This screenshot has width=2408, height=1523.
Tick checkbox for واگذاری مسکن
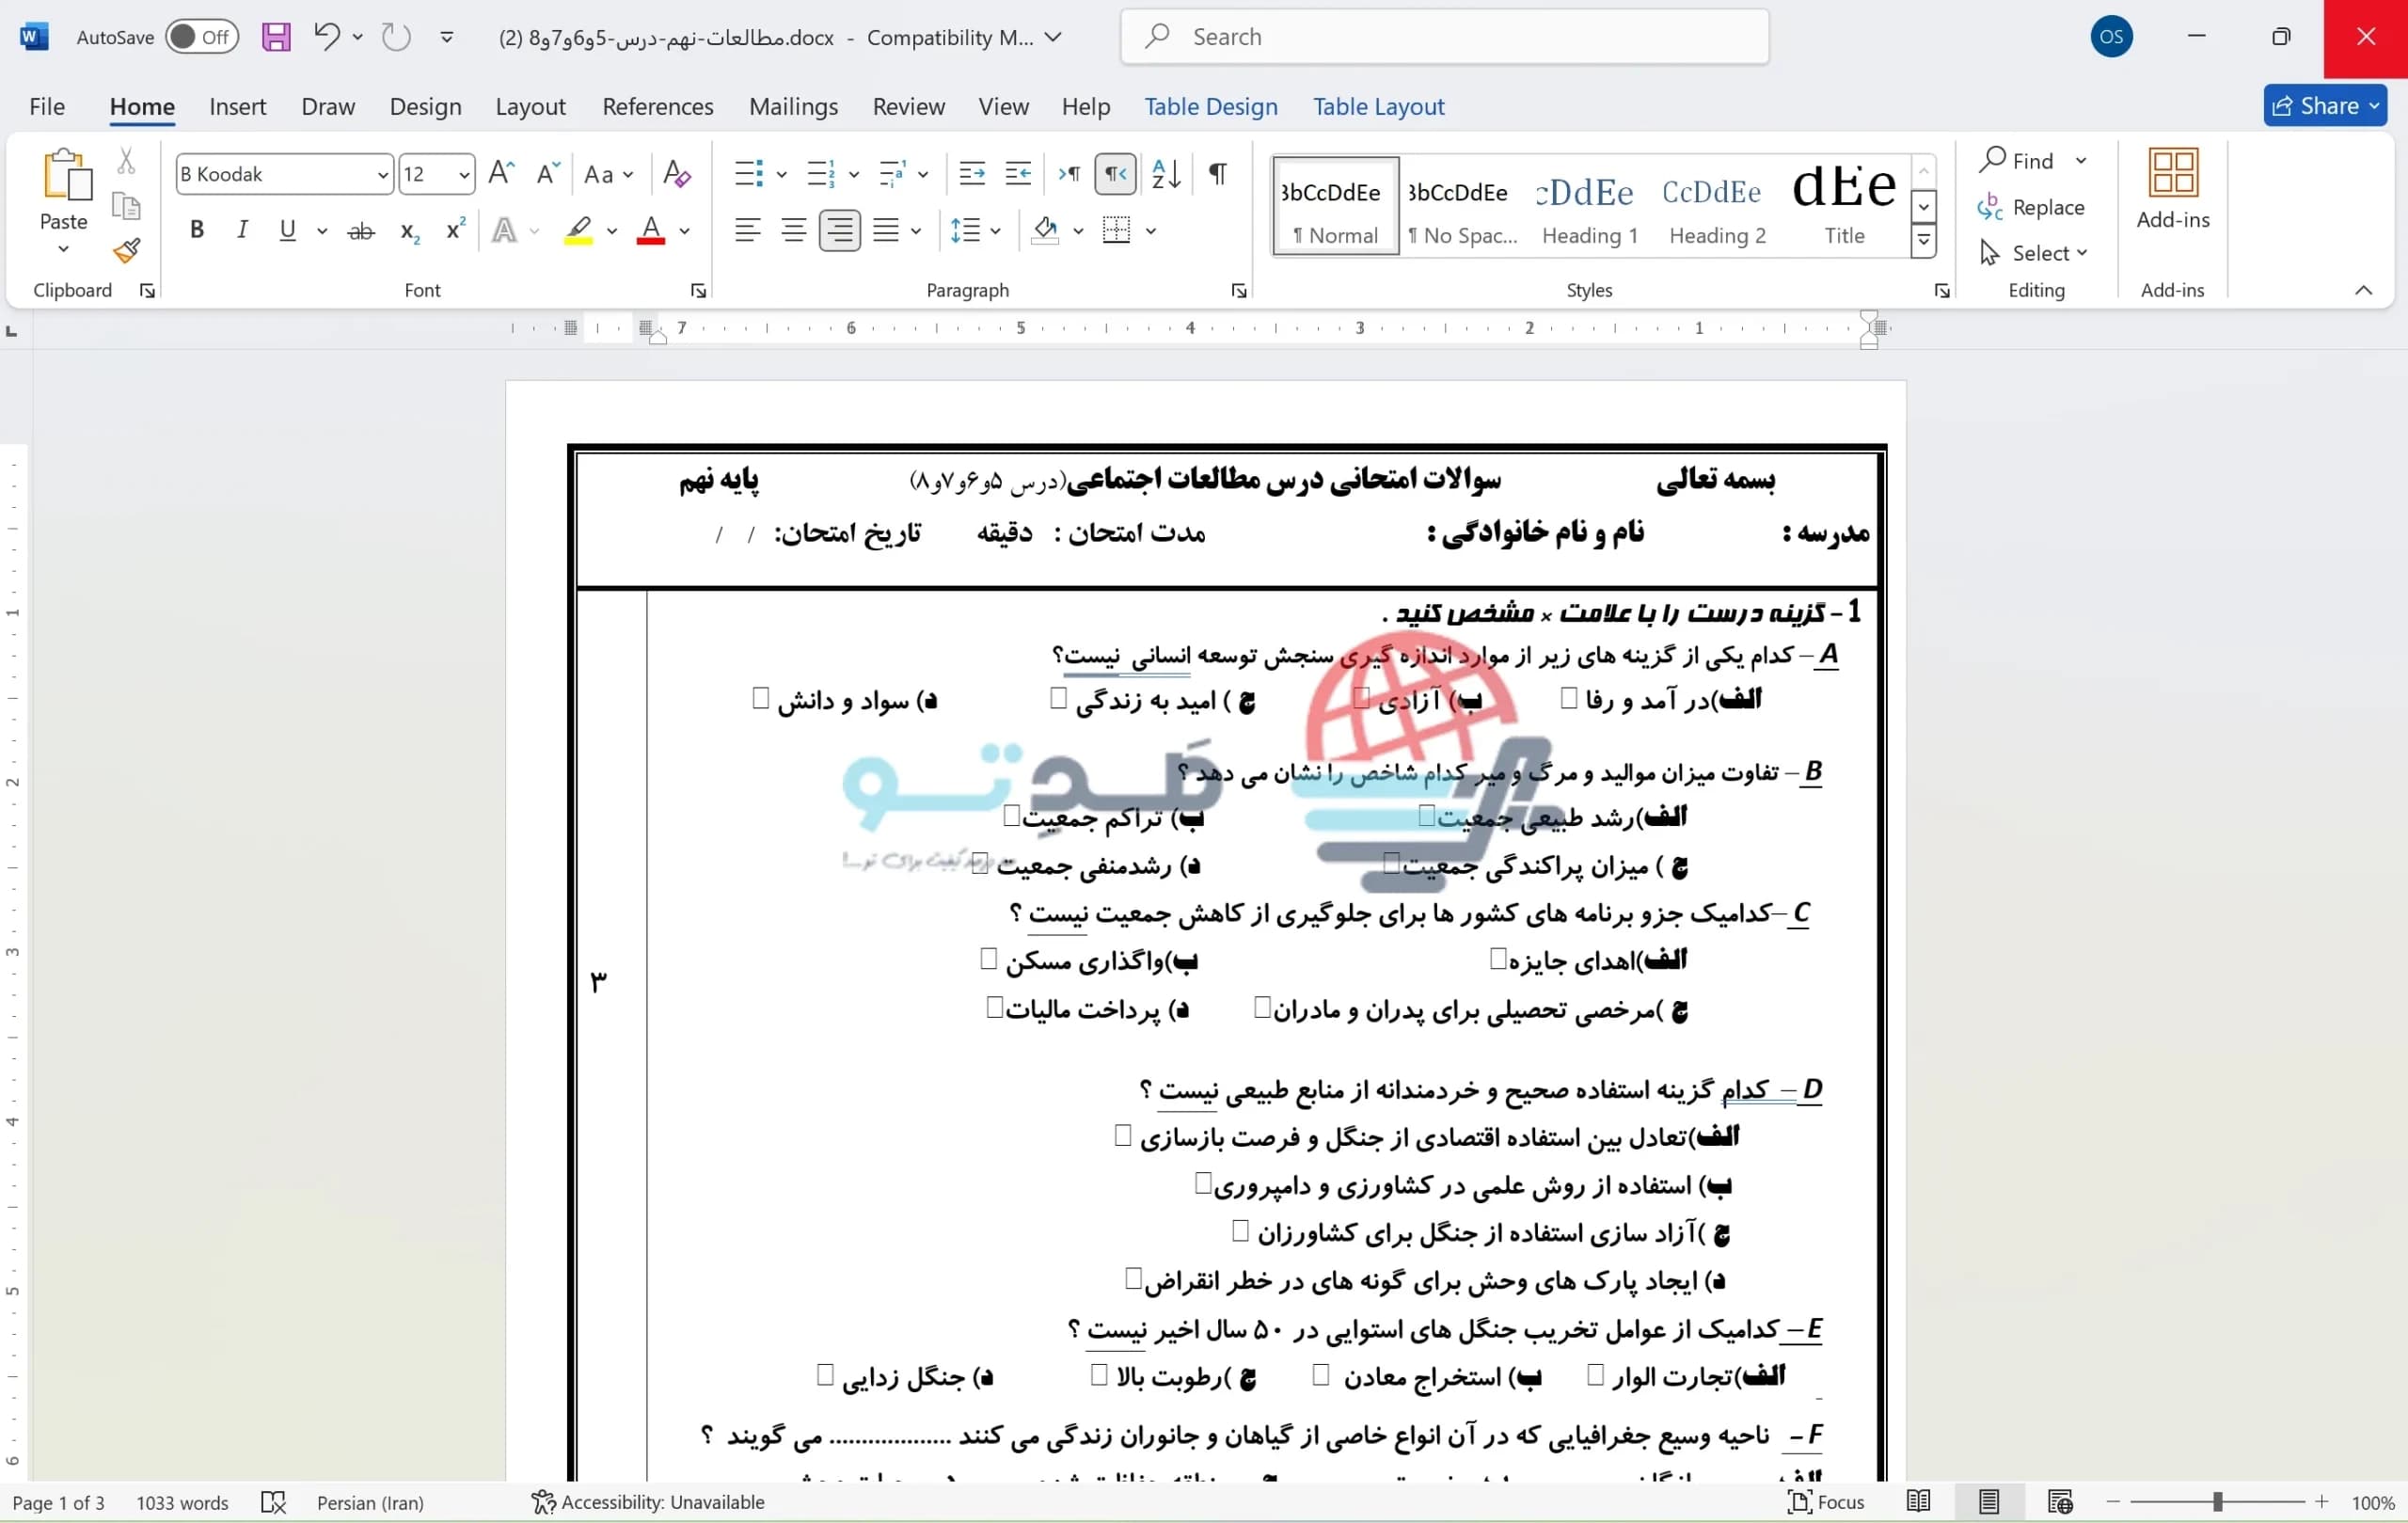[x=989, y=959]
